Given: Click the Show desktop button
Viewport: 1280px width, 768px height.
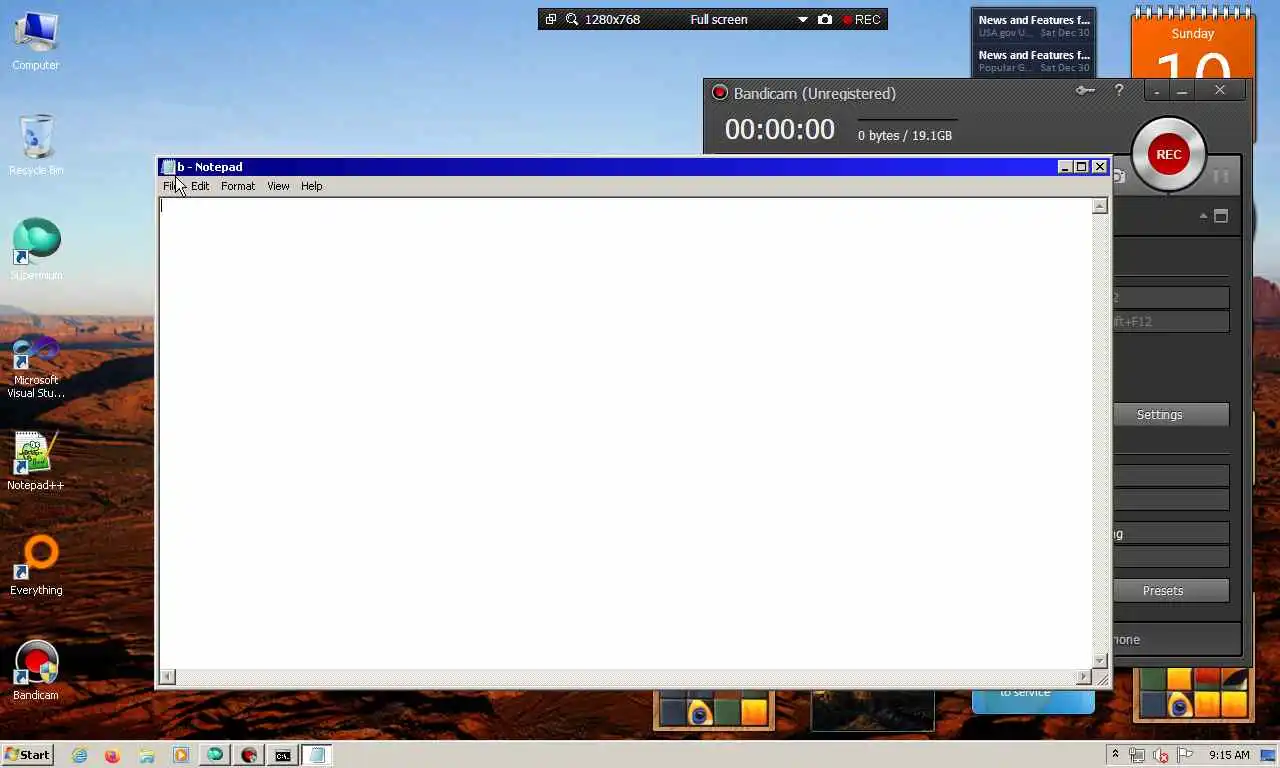Looking at the screenshot, I should coord(1269,755).
